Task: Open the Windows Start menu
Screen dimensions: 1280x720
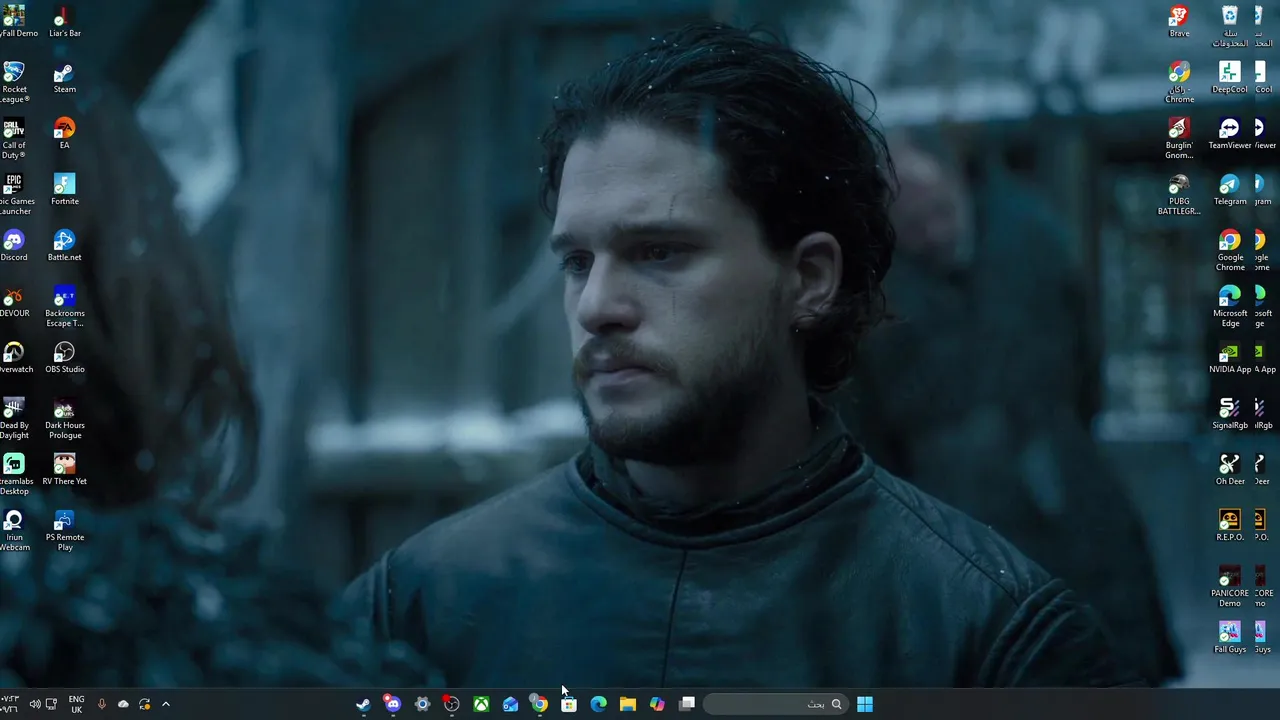Action: point(865,704)
